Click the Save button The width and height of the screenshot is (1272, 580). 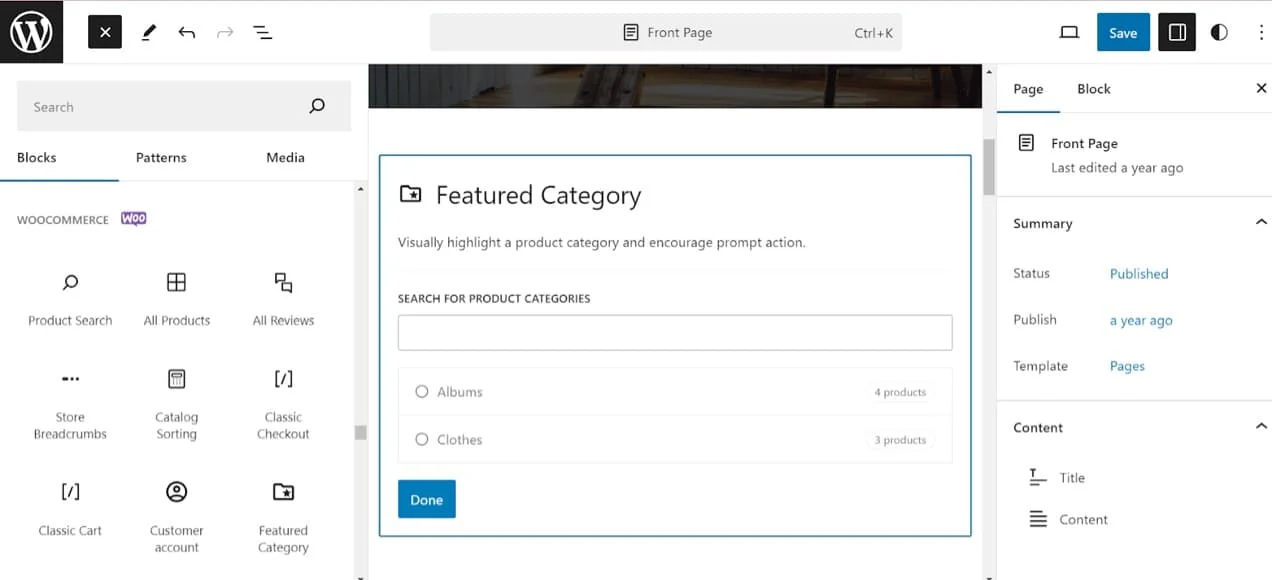pos(1123,32)
